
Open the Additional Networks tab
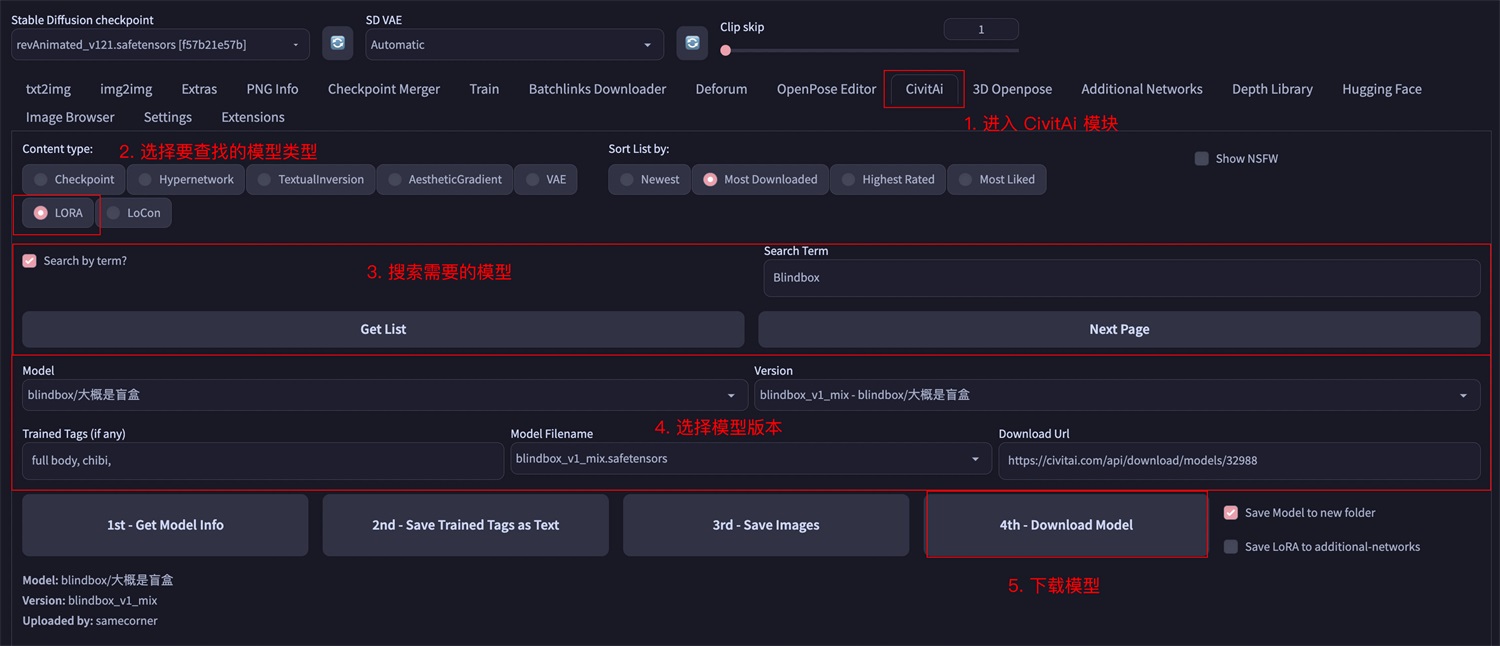click(1141, 89)
